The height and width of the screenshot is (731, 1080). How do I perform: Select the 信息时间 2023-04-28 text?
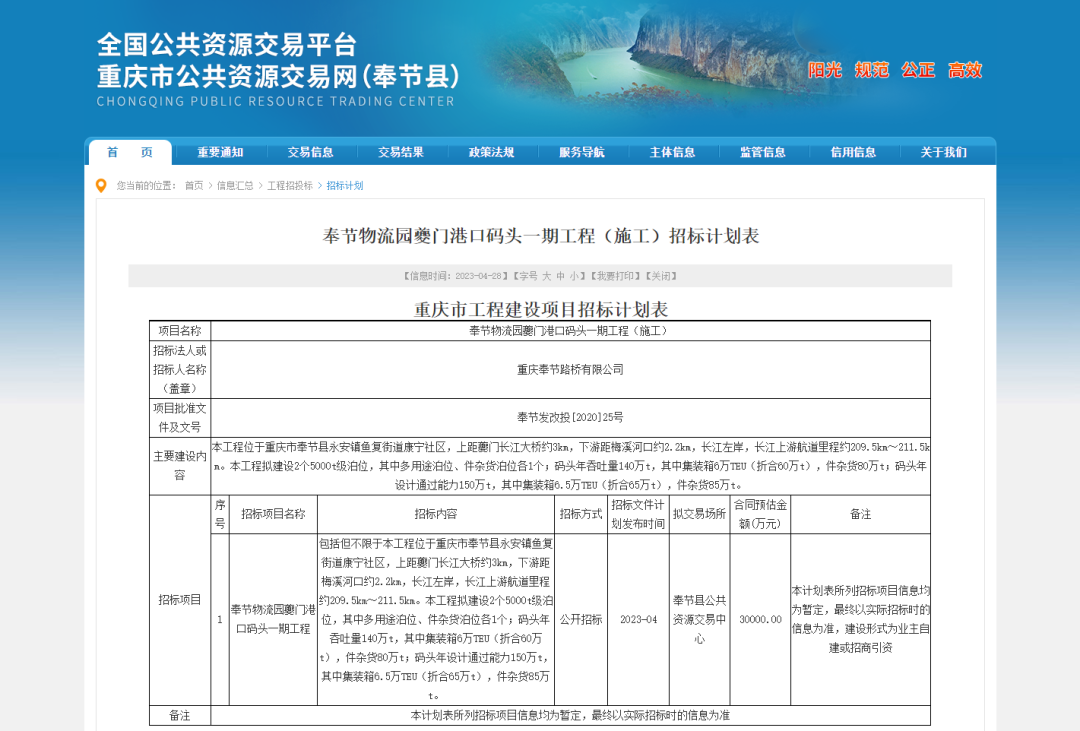click(456, 276)
